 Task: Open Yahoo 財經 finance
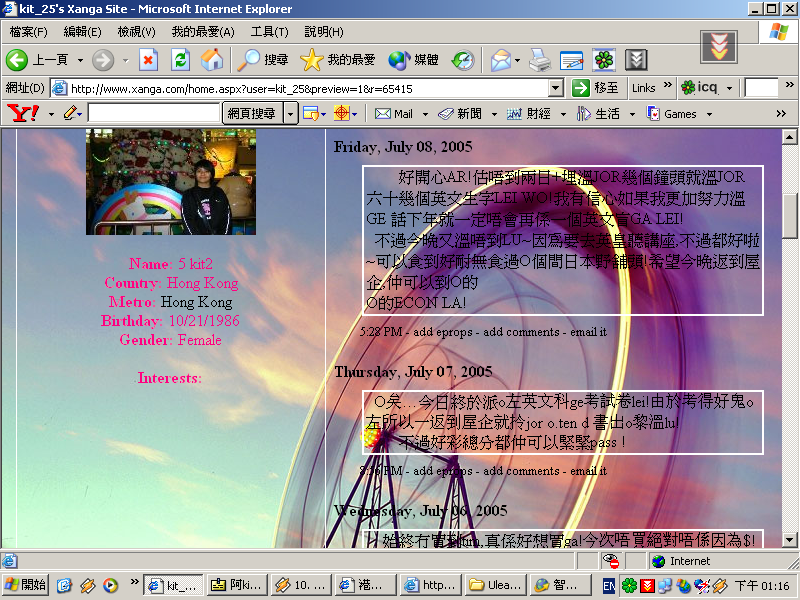click(x=529, y=114)
